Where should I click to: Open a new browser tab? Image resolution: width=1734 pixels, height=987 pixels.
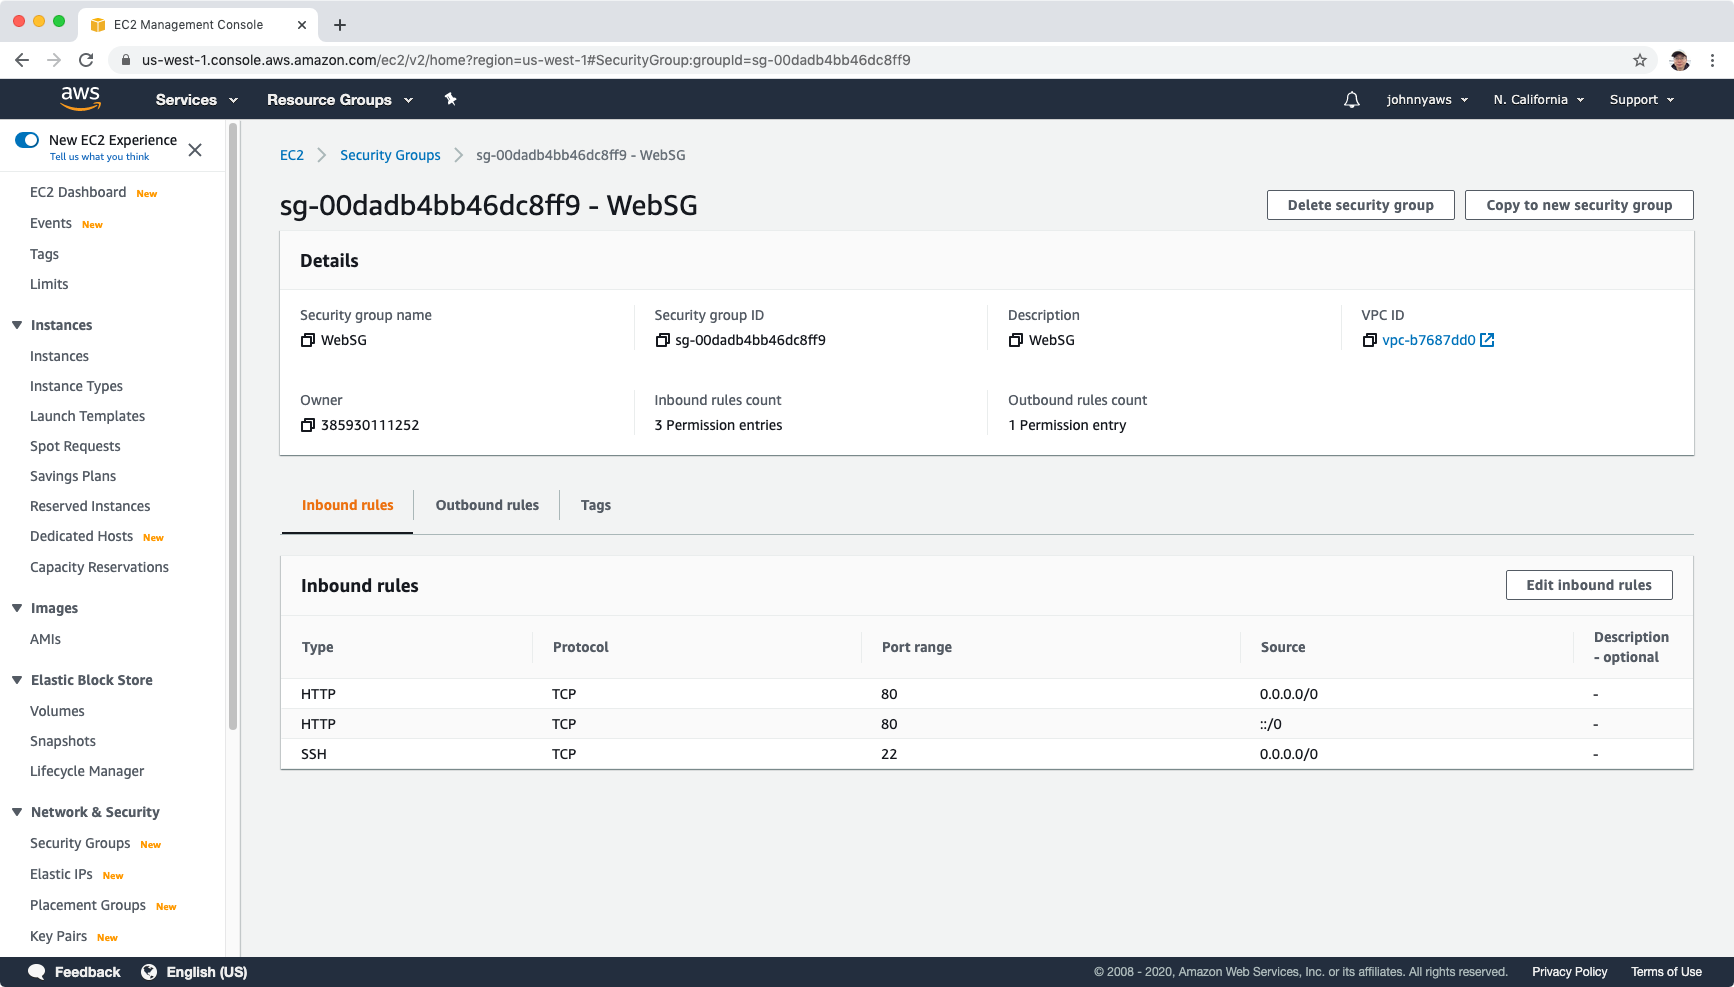(340, 25)
